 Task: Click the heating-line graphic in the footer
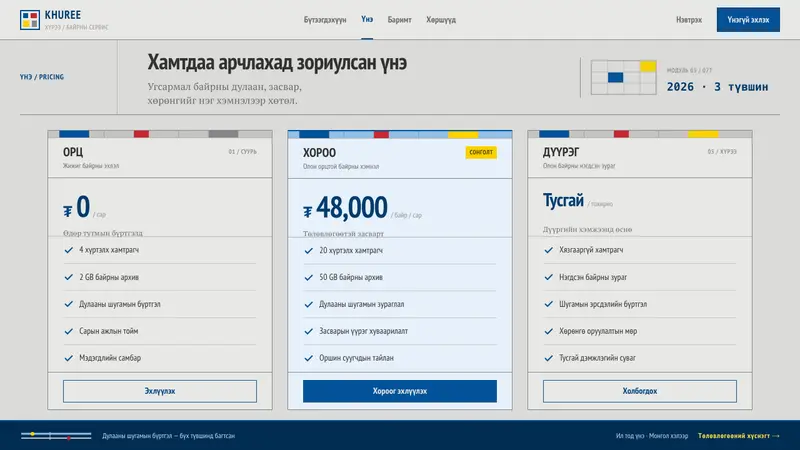[56, 436]
